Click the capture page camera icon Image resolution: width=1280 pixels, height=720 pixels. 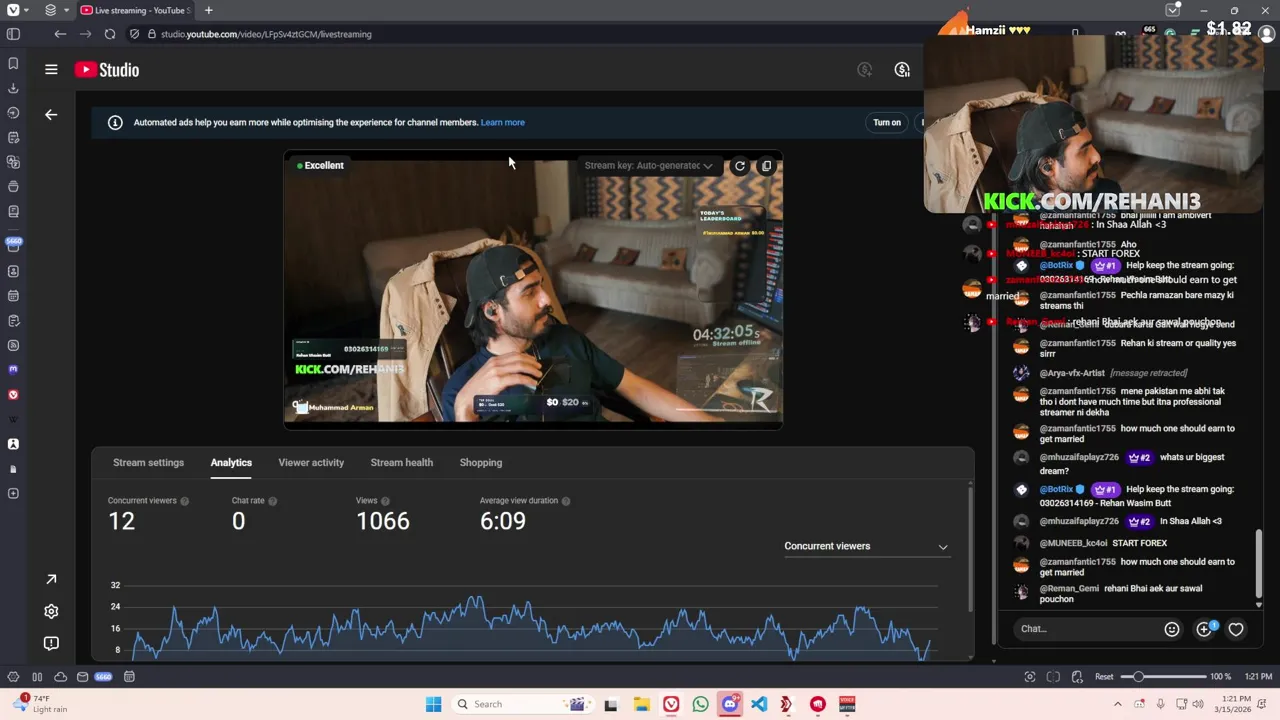pyautogui.click(x=1030, y=677)
